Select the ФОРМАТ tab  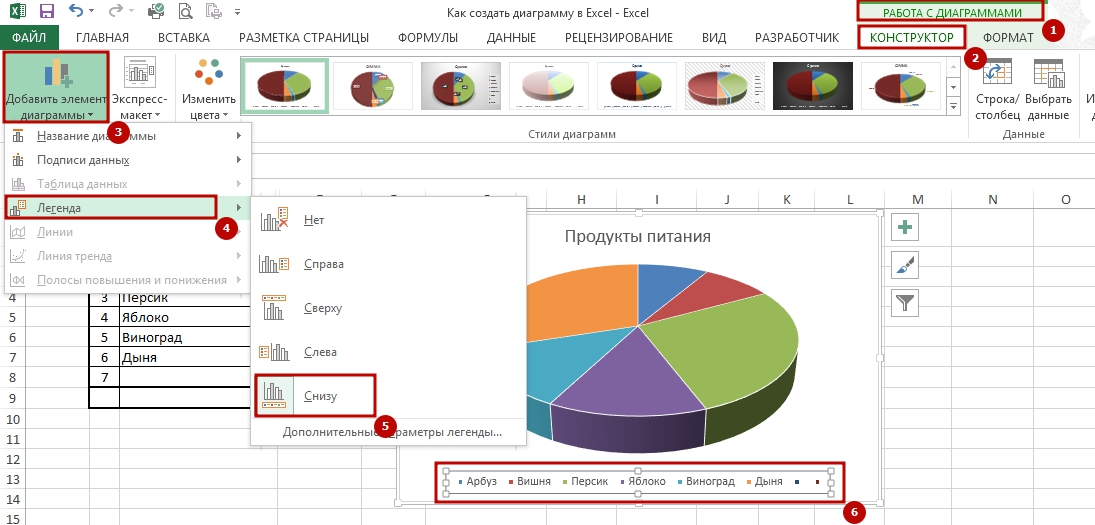(x=1008, y=38)
